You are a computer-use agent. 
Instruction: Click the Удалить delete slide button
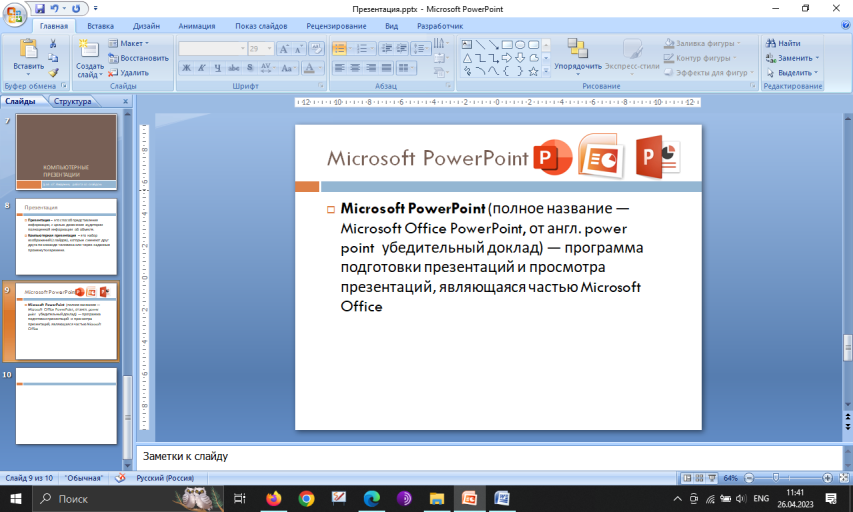(x=128, y=72)
